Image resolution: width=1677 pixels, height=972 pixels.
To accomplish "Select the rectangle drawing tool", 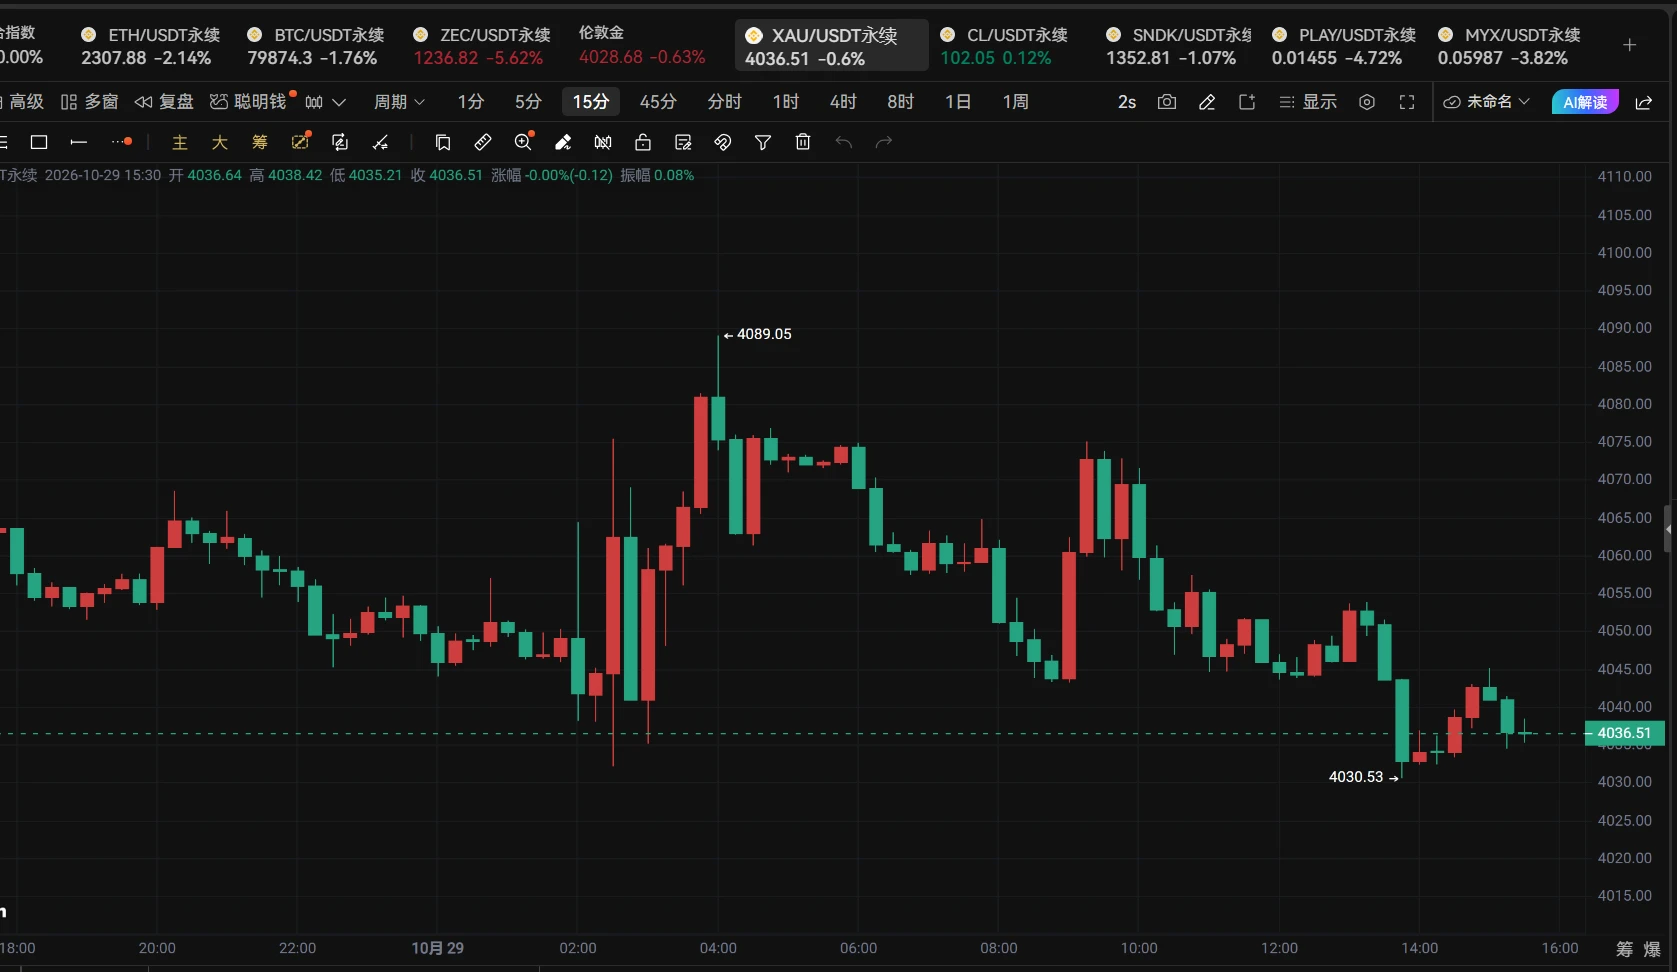I will tap(39, 142).
